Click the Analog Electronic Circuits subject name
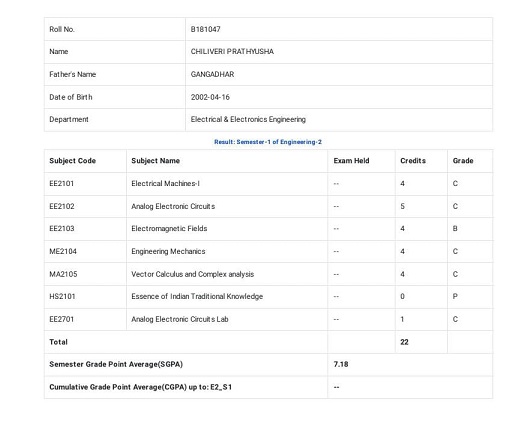 tap(173, 206)
